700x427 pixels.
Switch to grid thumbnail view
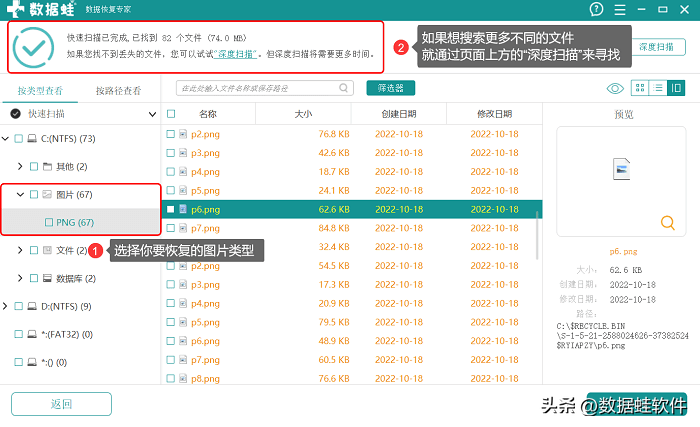(640, 88)
